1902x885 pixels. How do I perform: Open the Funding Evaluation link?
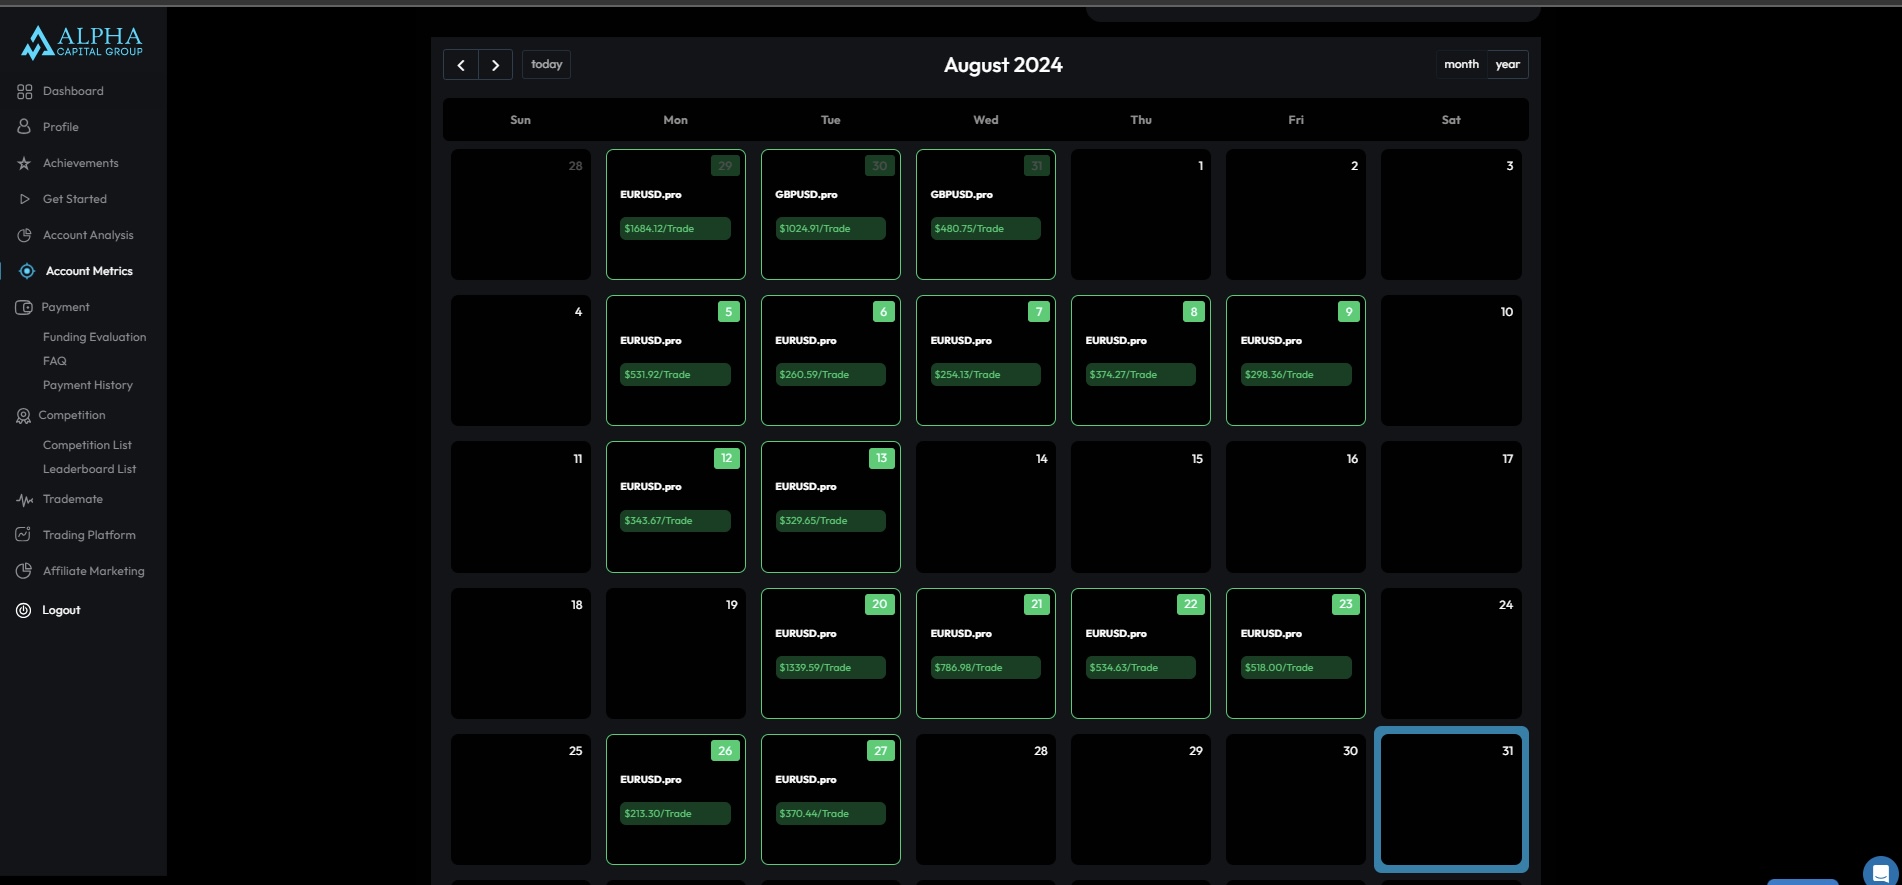coord(94,337)
